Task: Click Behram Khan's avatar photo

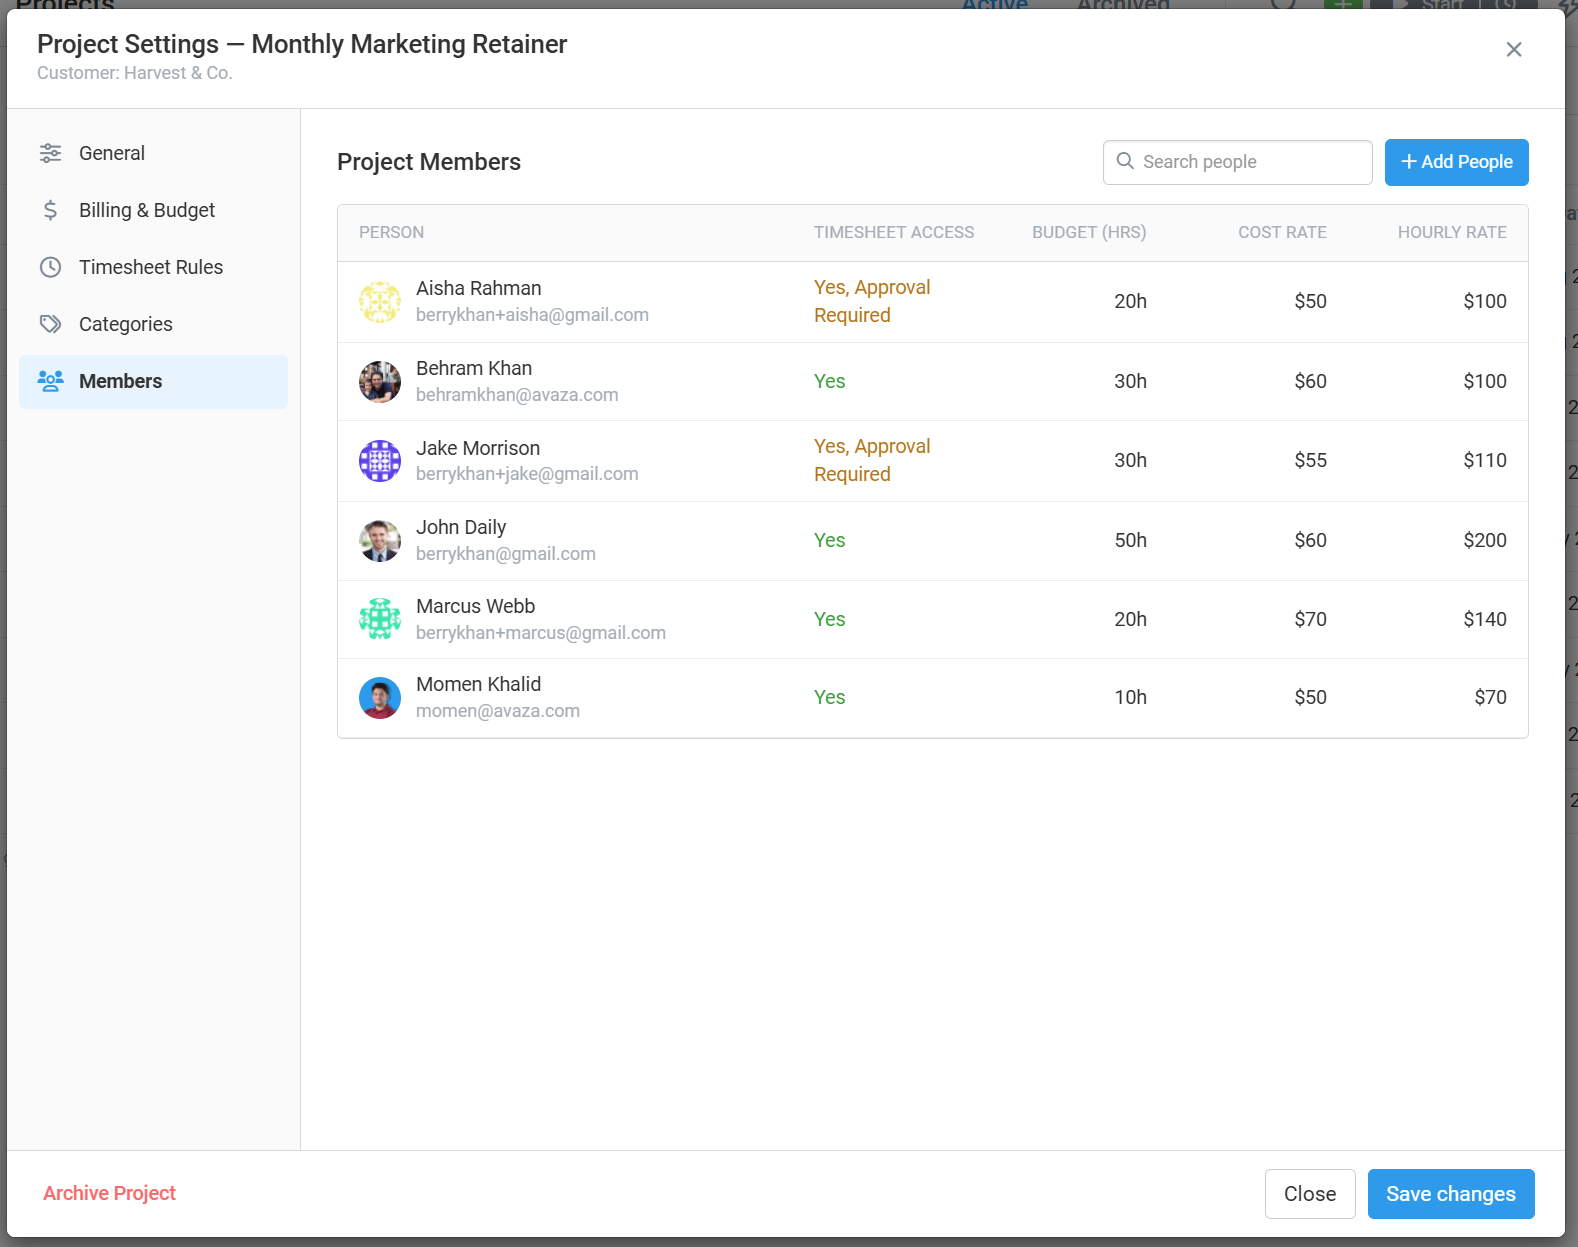Action: 380,382
